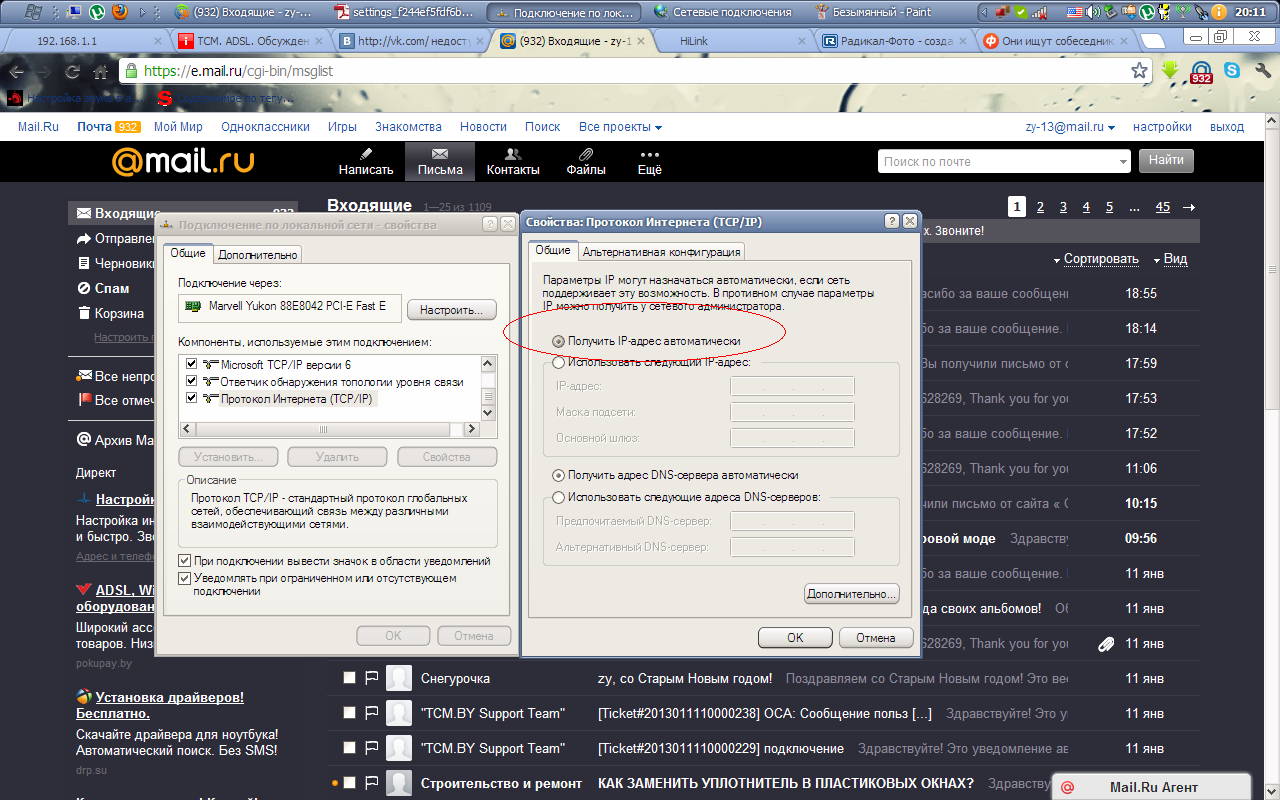The height and width of the screenshot is (800, 1280).
Task: Toggle Протокол Интернета (TCP/IP) checkbox
Action: click(192, 398)
